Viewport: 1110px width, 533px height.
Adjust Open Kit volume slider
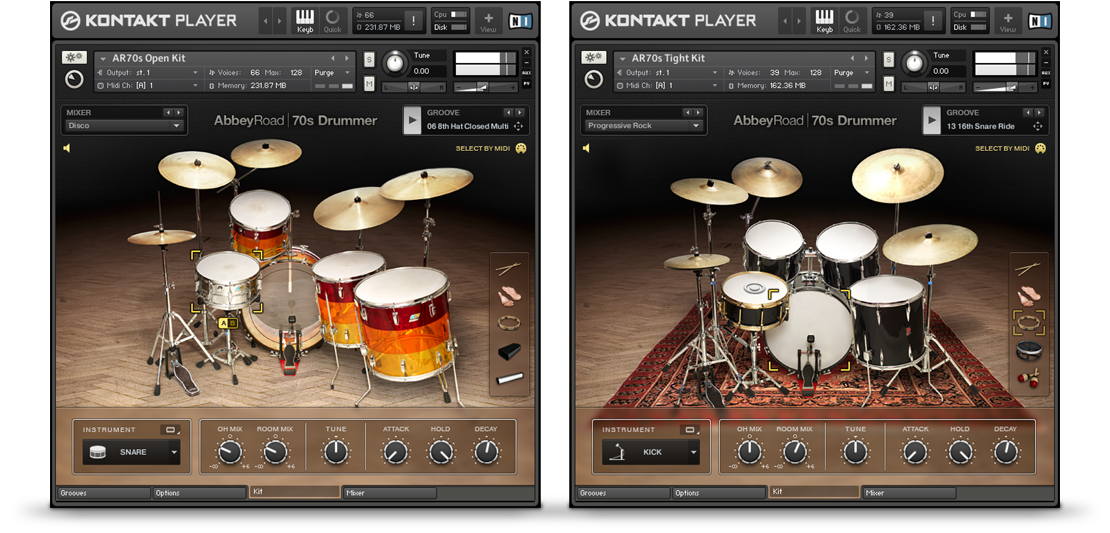[x=481, y=86]
